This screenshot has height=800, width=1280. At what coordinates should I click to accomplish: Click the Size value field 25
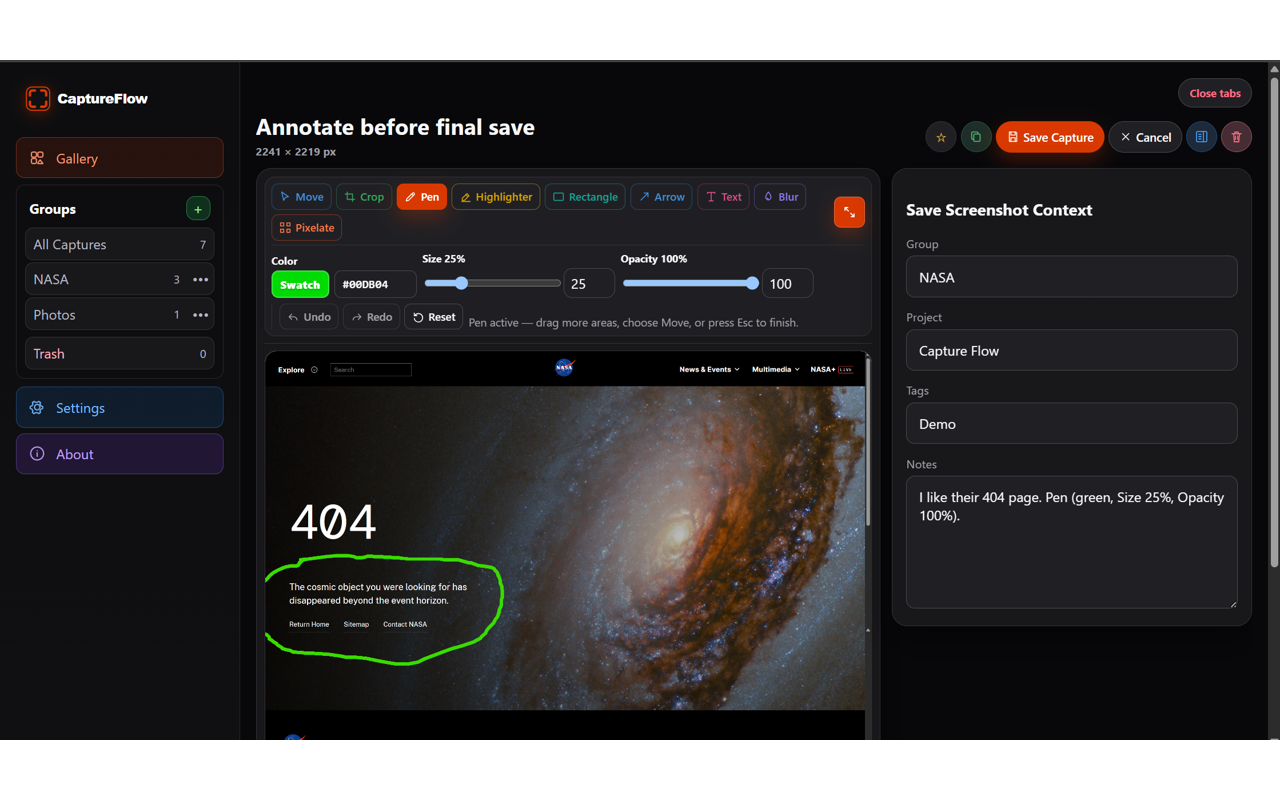click(589, 284)
